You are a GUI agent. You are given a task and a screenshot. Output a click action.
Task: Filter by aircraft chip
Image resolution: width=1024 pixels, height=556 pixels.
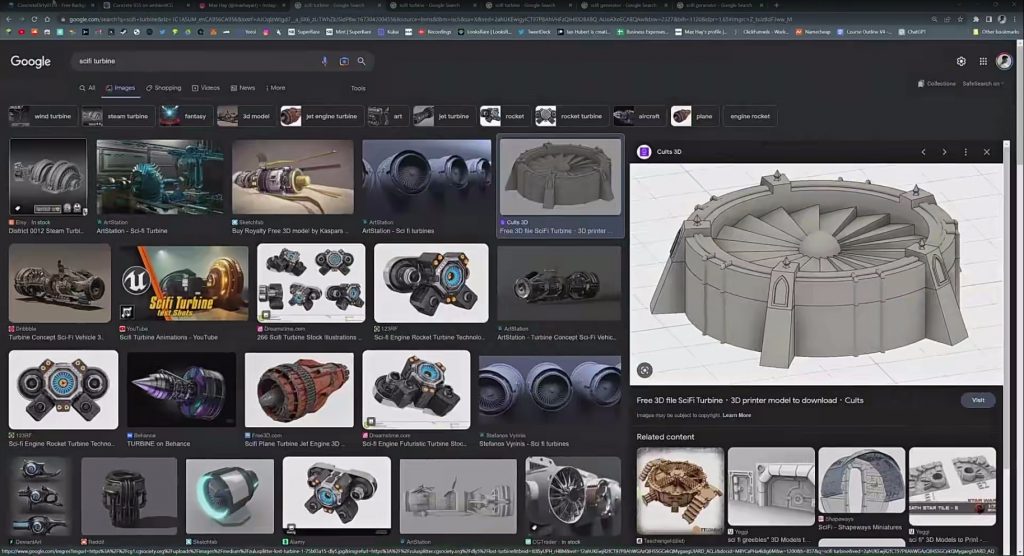pyautogui.click(x=639, y=116)
